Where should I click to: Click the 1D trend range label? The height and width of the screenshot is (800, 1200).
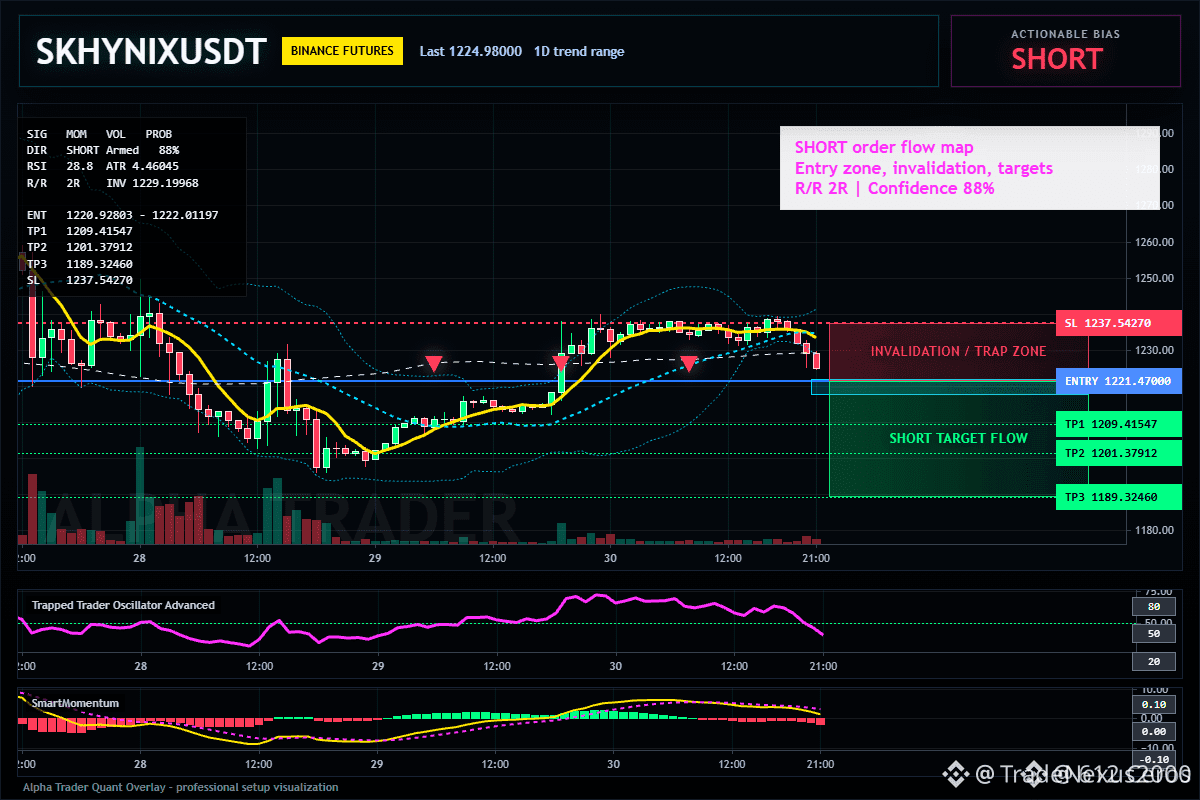[579, 51]
